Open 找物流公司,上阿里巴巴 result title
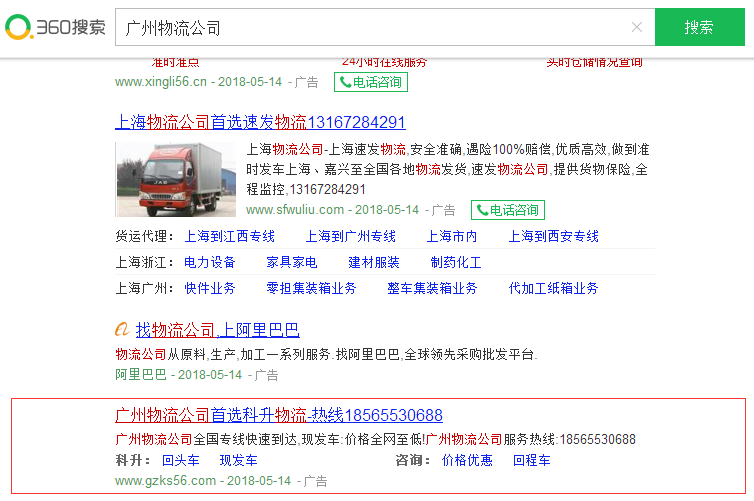The image size is (754, 501). tap(217, 330)
